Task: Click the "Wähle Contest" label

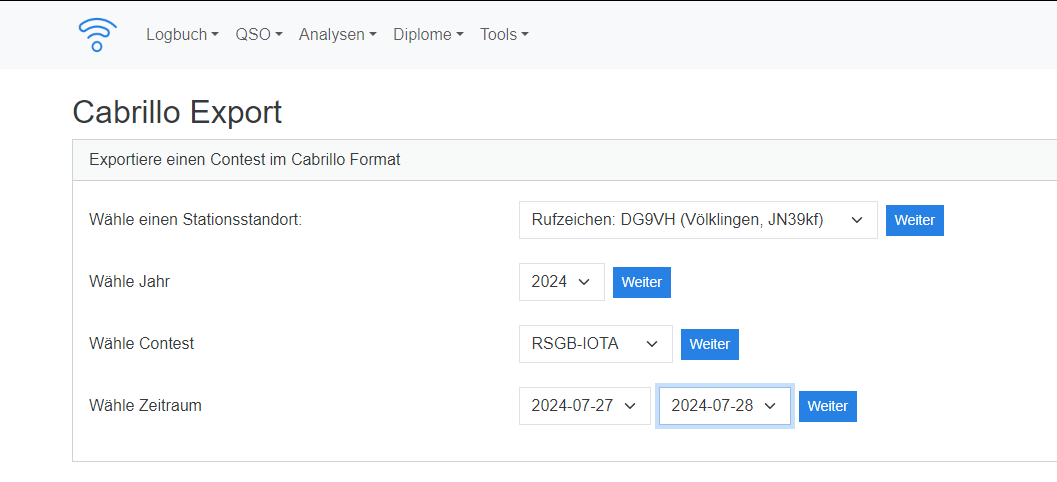Action: (x=141, y=344)
